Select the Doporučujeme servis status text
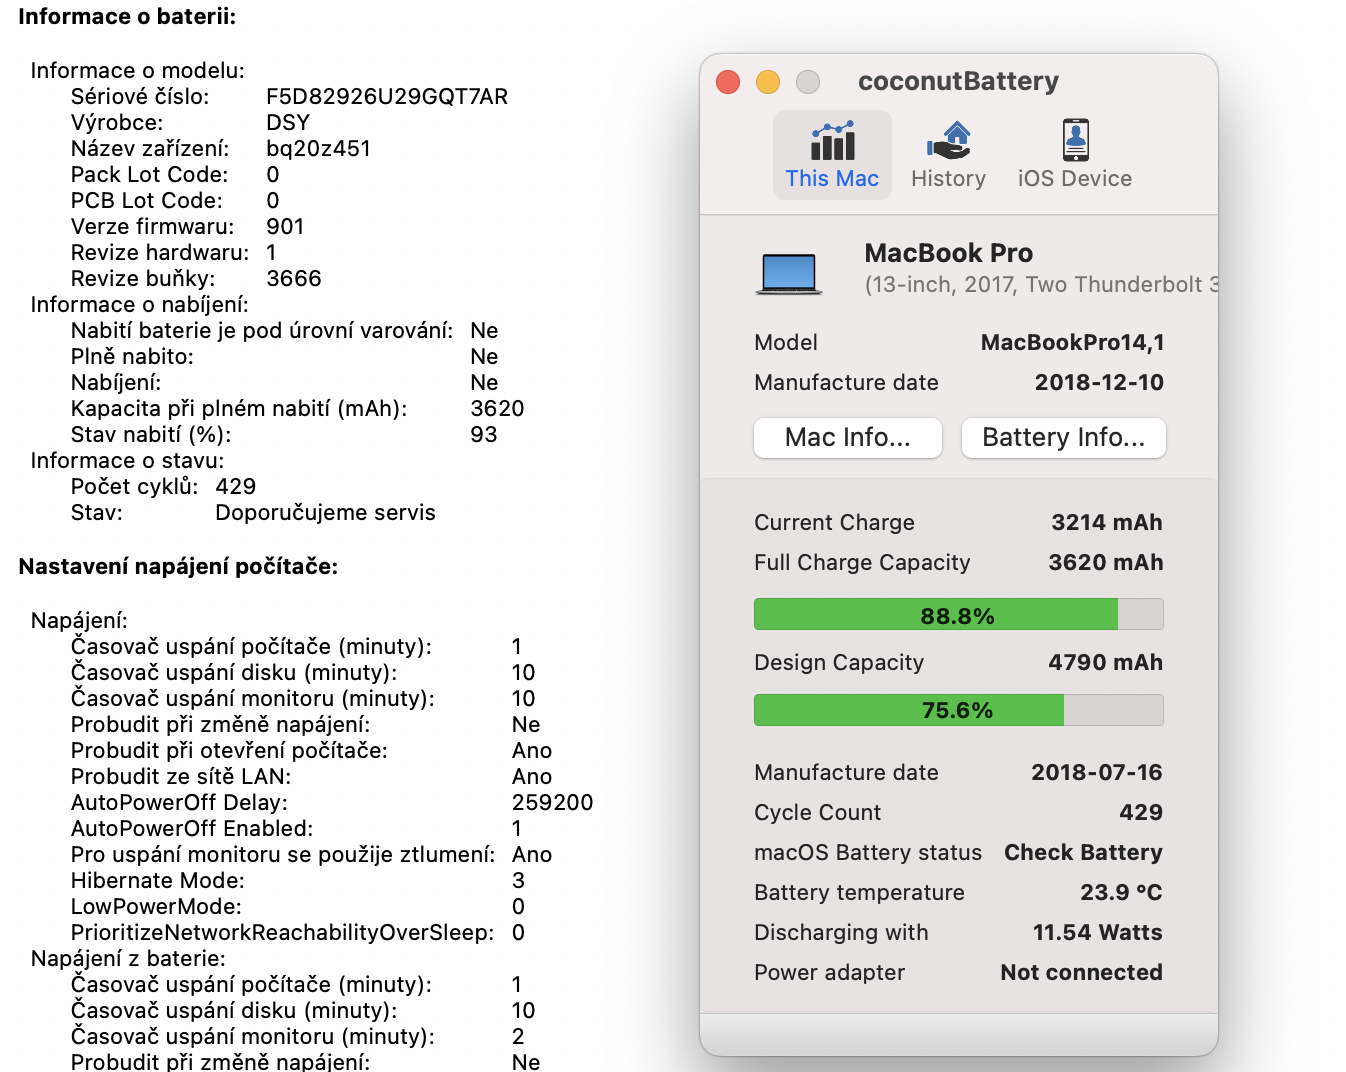Viewport: 1346px width, 1072px height. pos(326,512)
